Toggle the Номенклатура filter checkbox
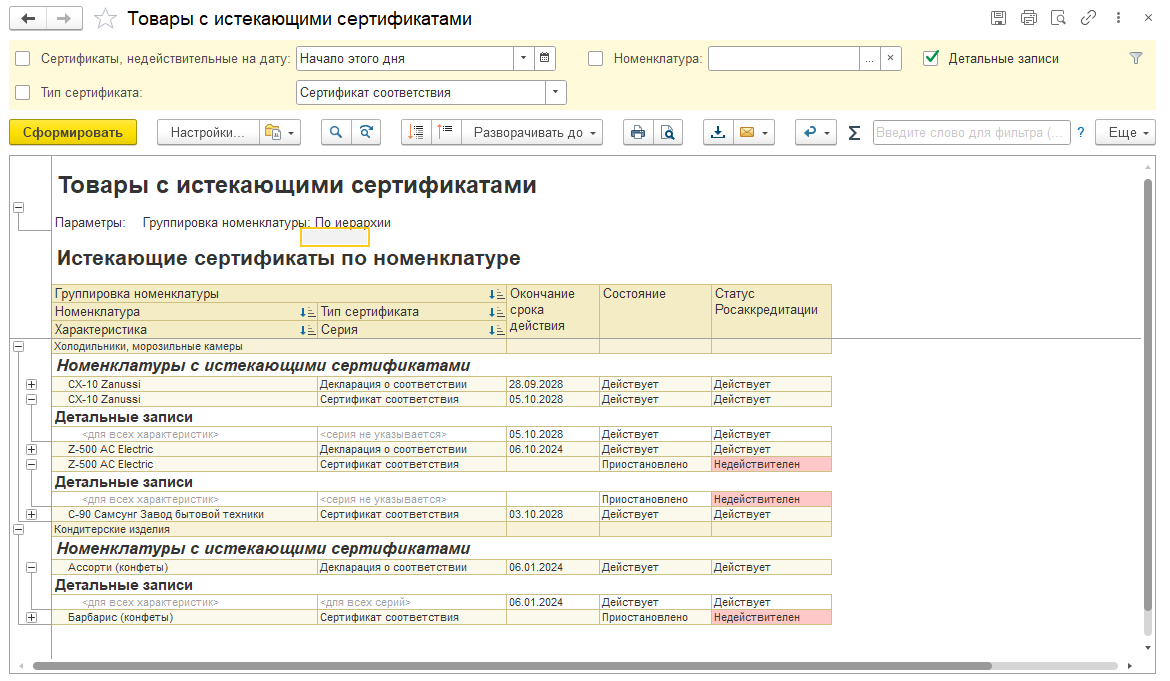Screen dimensions: 1170x681 (596, 59)
